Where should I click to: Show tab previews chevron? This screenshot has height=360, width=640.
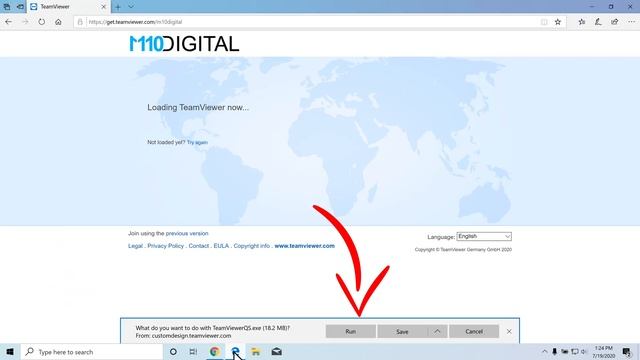131,7
